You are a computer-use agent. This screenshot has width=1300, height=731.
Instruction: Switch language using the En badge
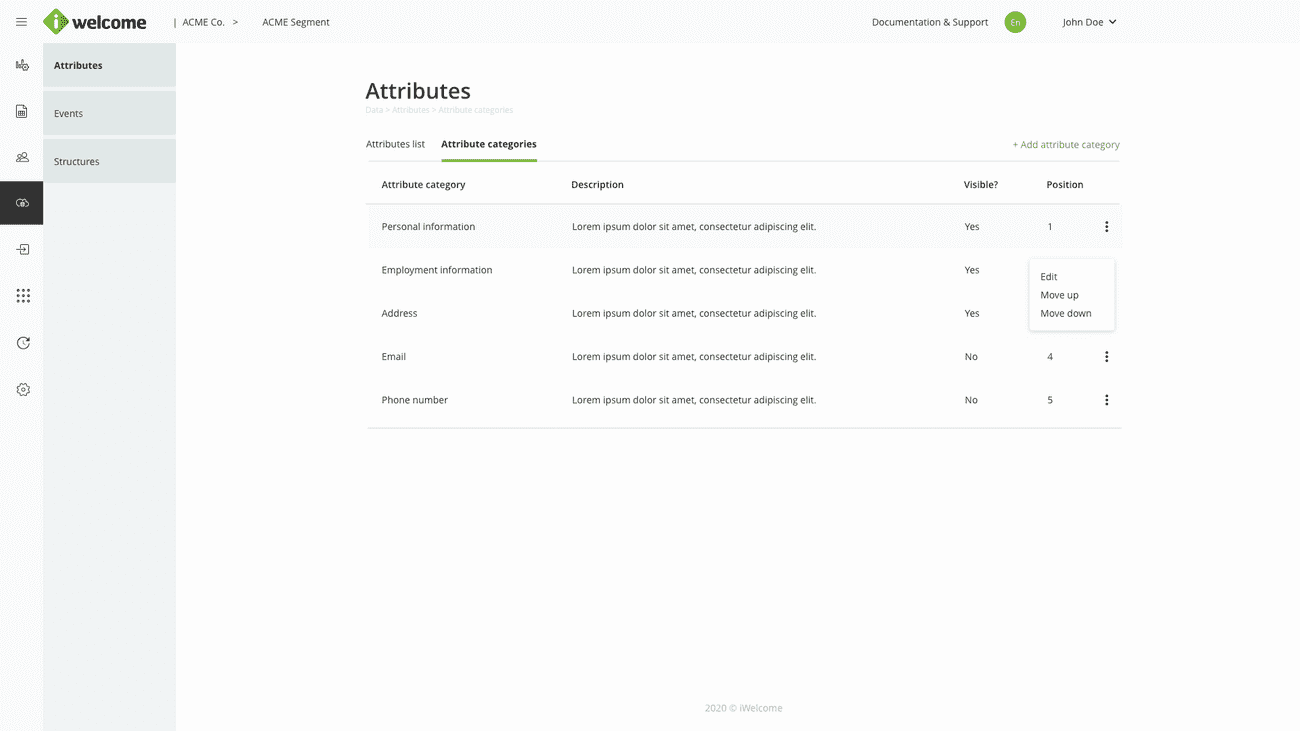point(1015,22)
